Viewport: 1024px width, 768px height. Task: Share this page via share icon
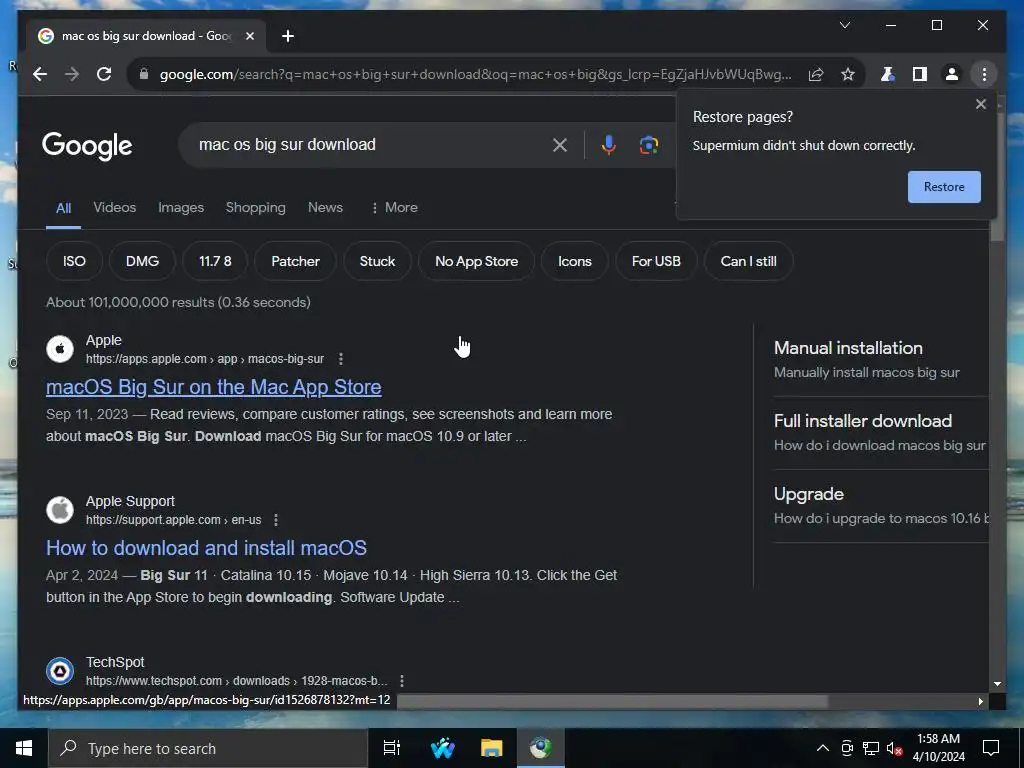(x=816, y=74)
